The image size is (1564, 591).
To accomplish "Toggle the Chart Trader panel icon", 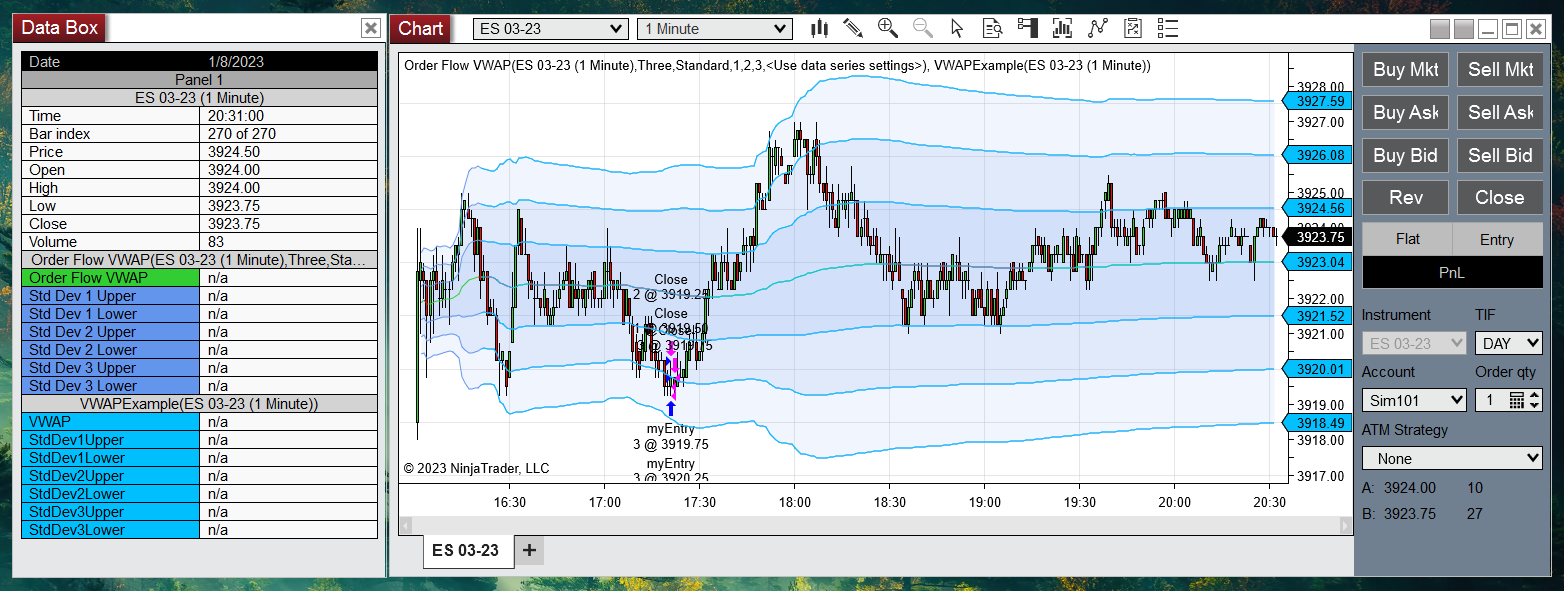I will pyautogui.click(x=1027, y=28).
